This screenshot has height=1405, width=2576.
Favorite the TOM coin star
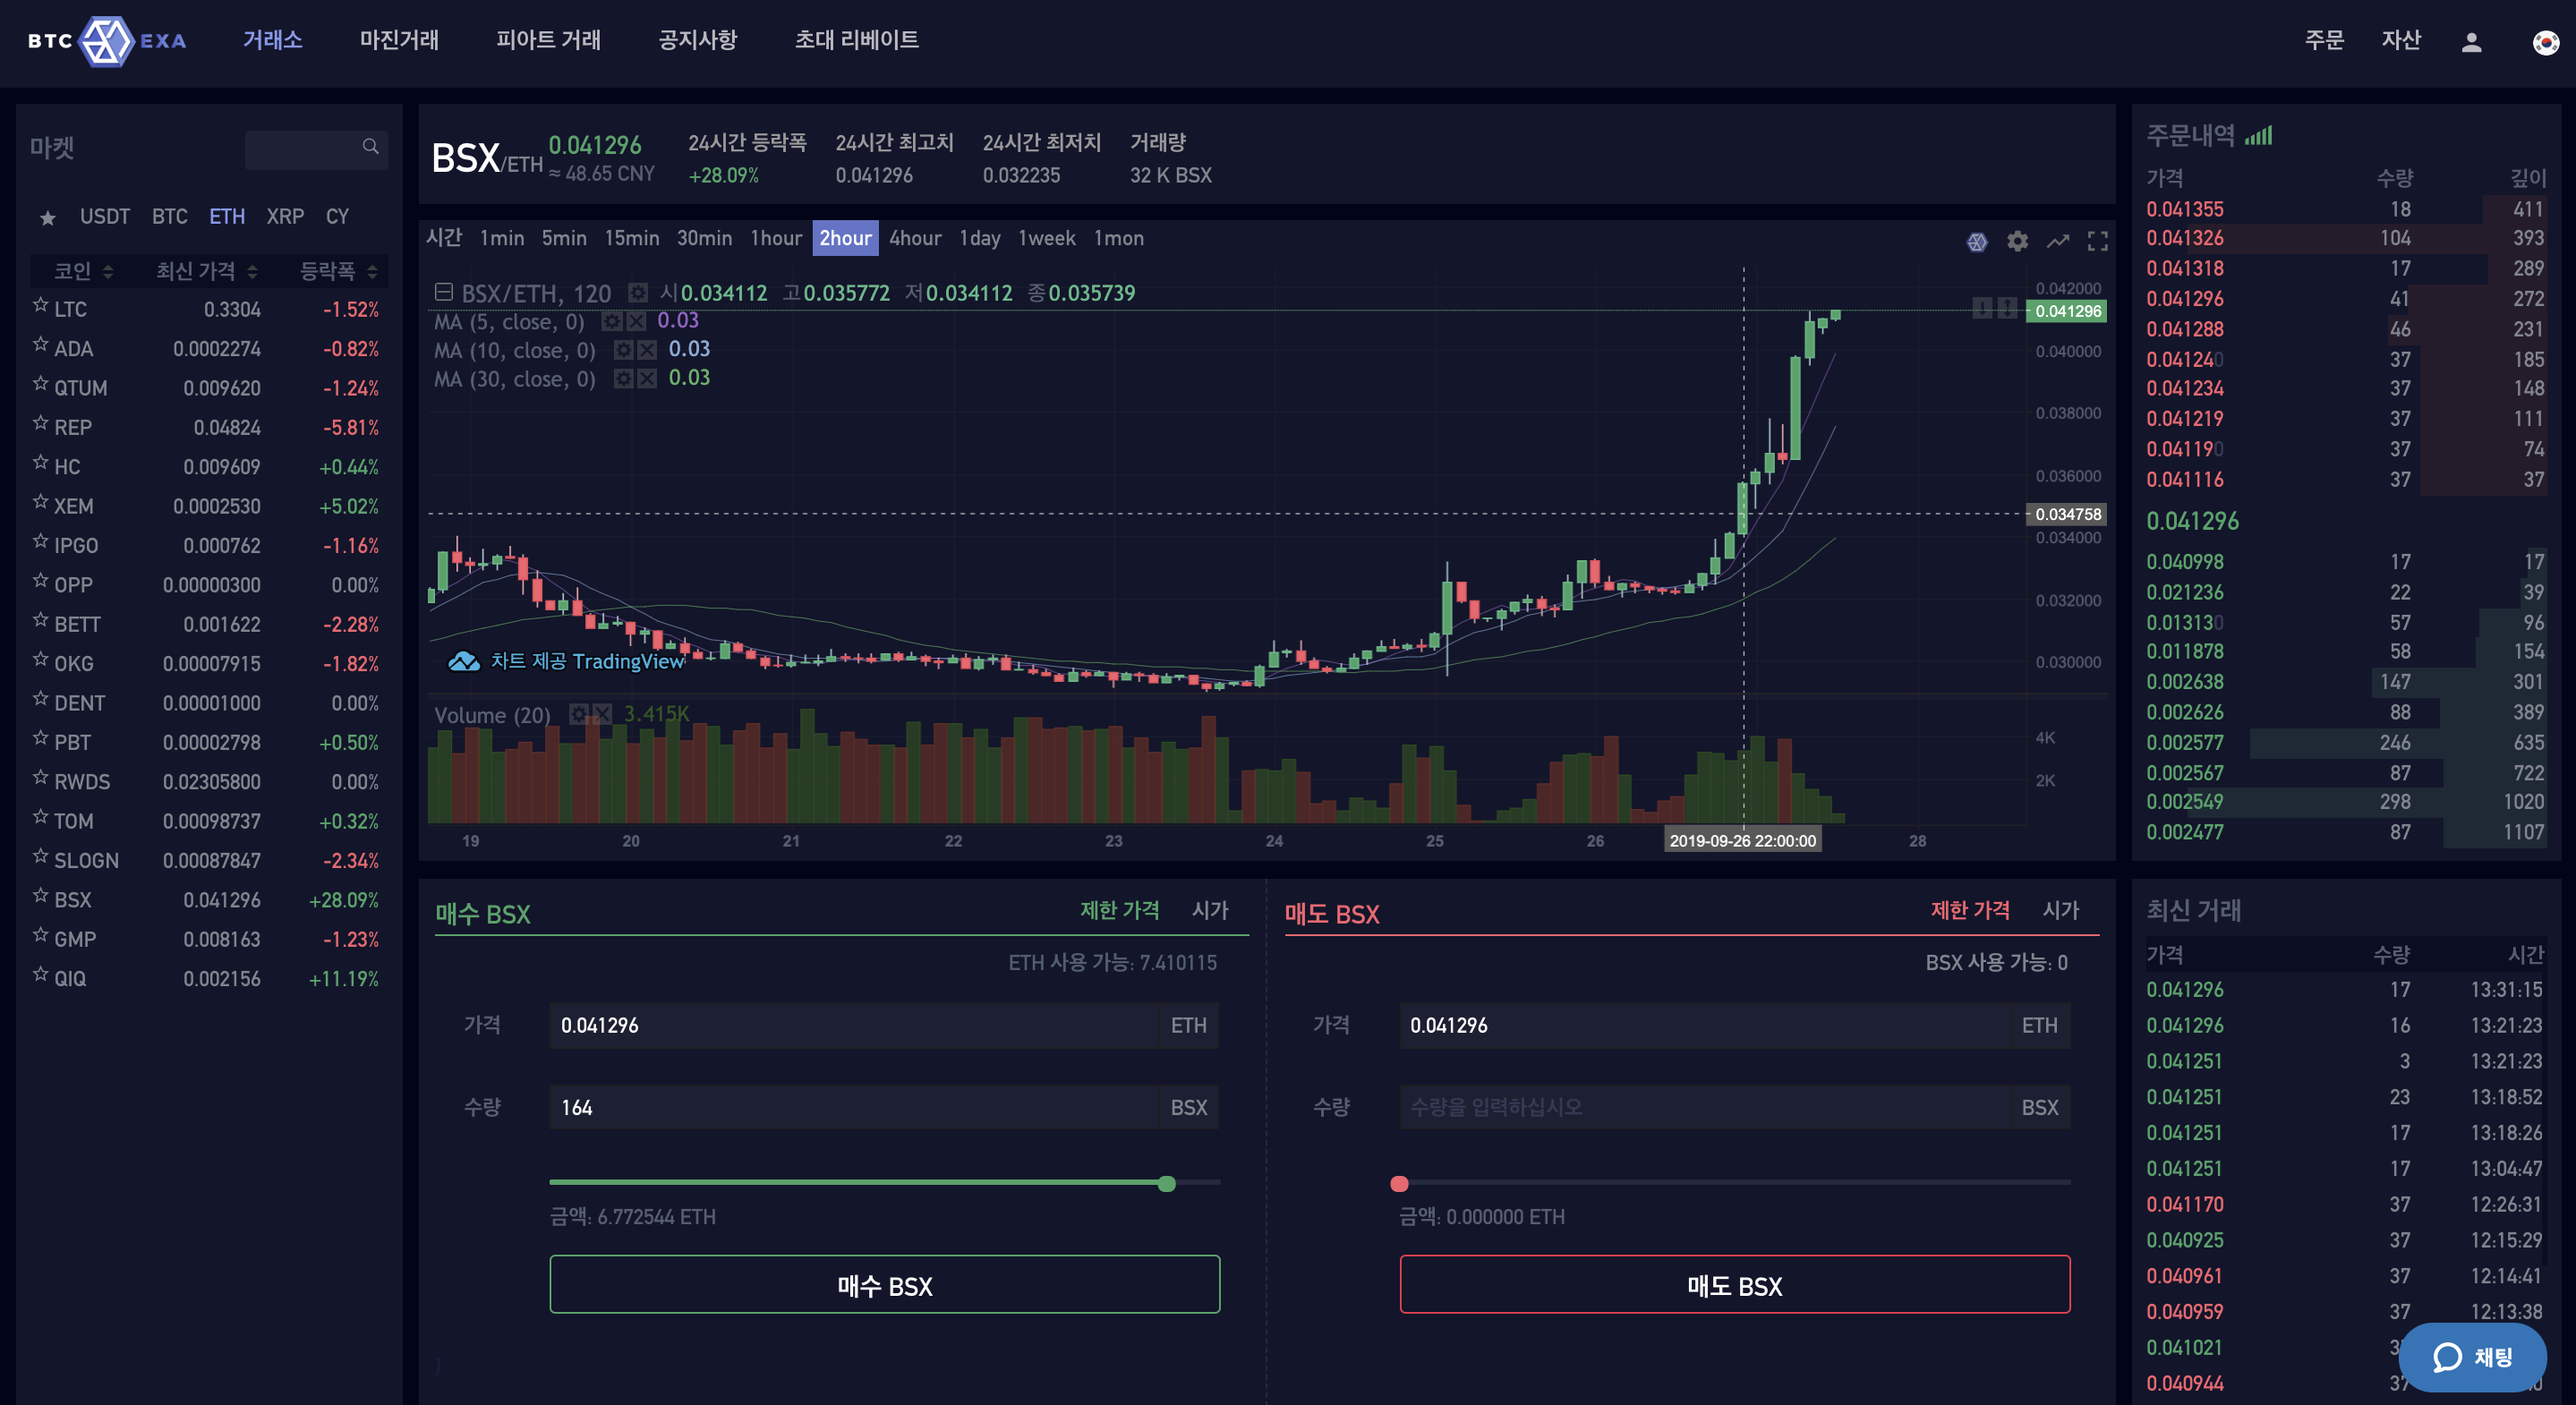click(x=41, y=817)
